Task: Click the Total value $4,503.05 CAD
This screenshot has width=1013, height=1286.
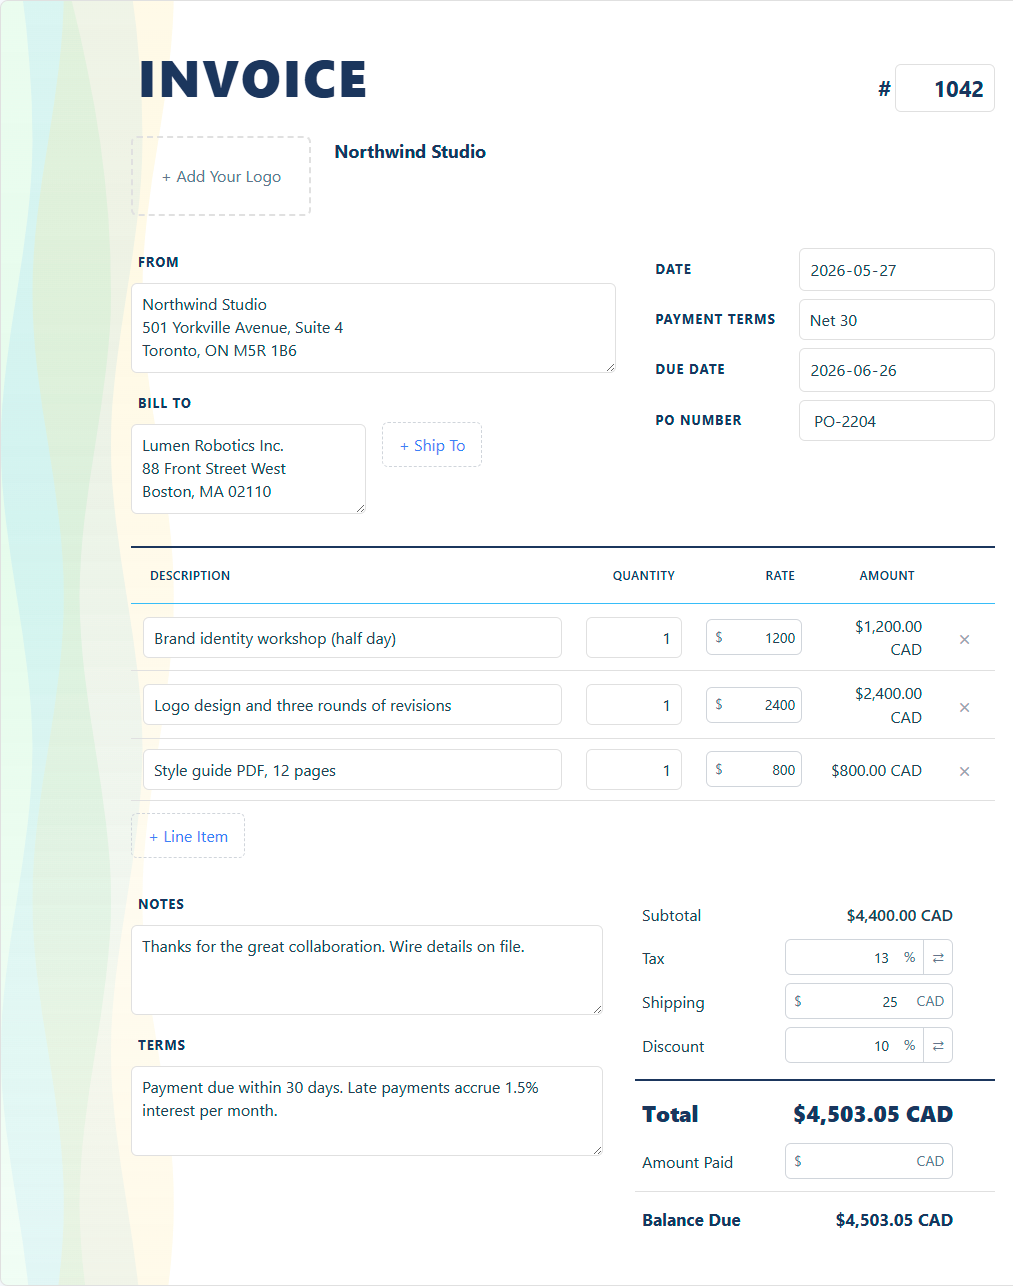Action: tap(873, 1114)
